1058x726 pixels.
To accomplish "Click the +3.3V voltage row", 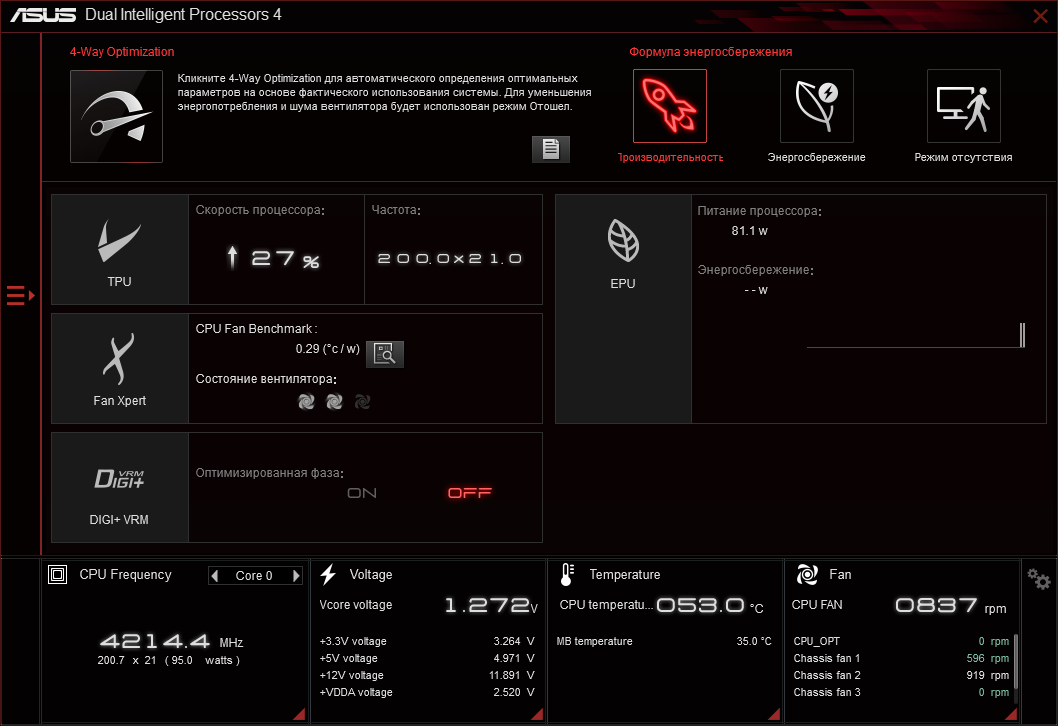I will click(427, 641).
